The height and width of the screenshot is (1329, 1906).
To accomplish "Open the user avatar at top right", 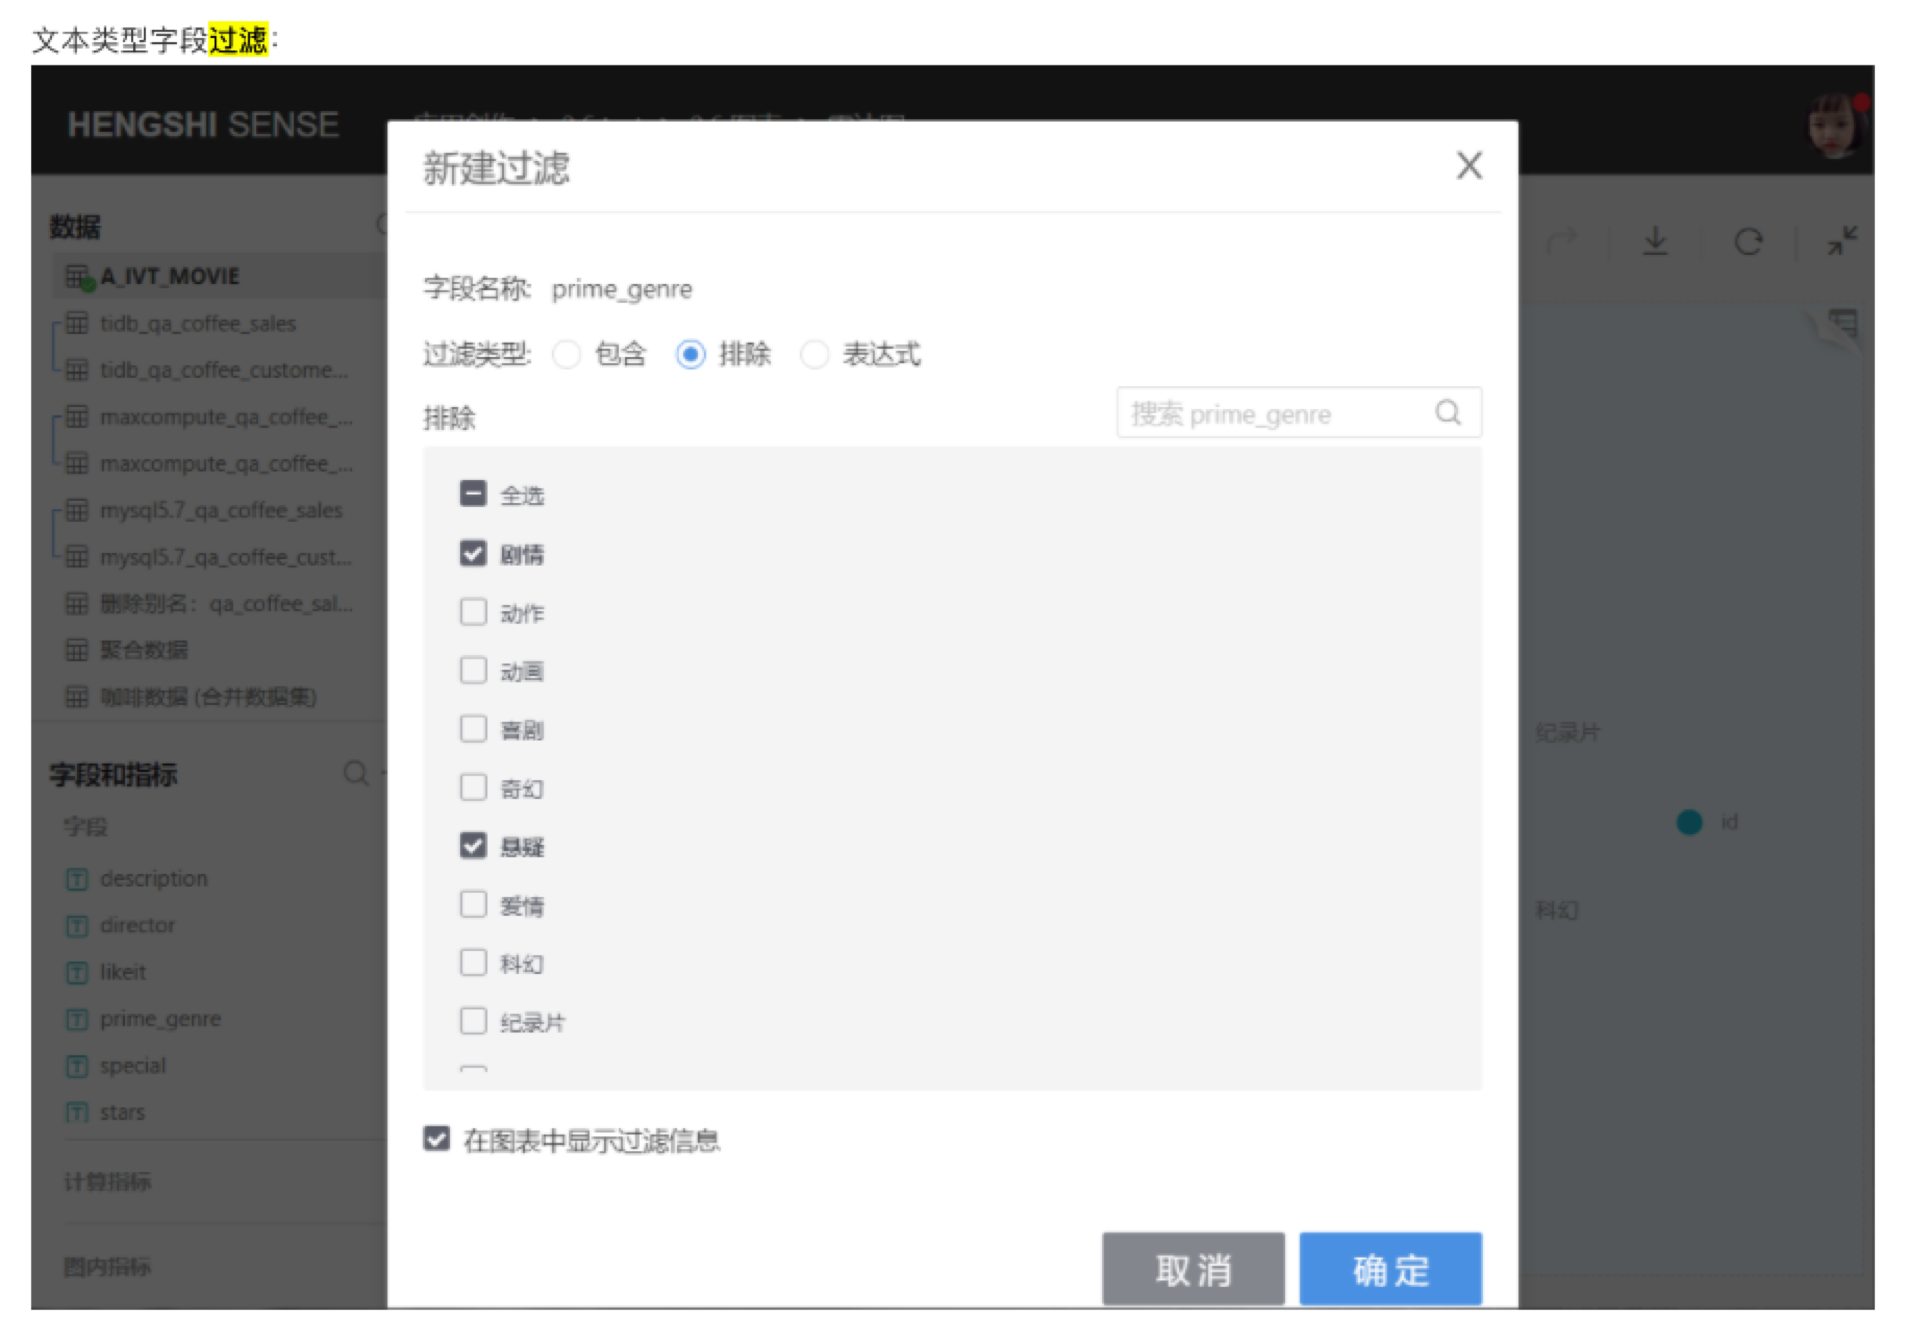I will point(1829,124).
